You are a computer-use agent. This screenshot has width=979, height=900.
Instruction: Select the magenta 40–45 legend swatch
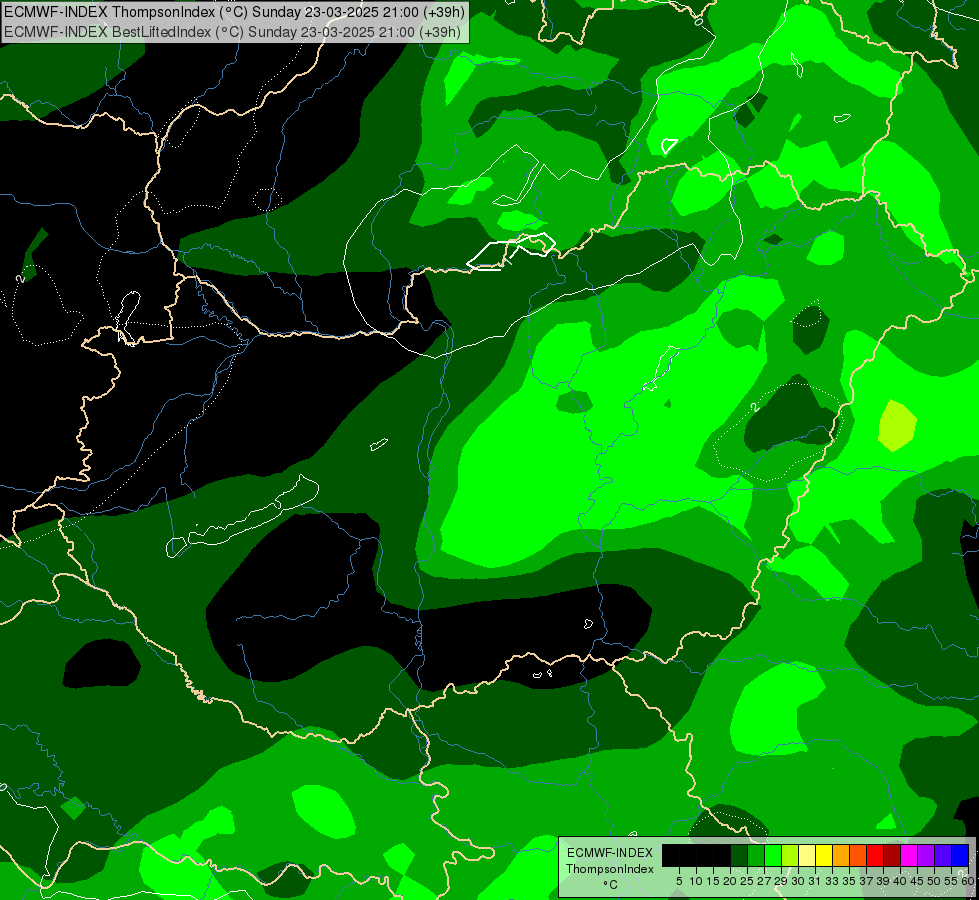tap(909, 856)
